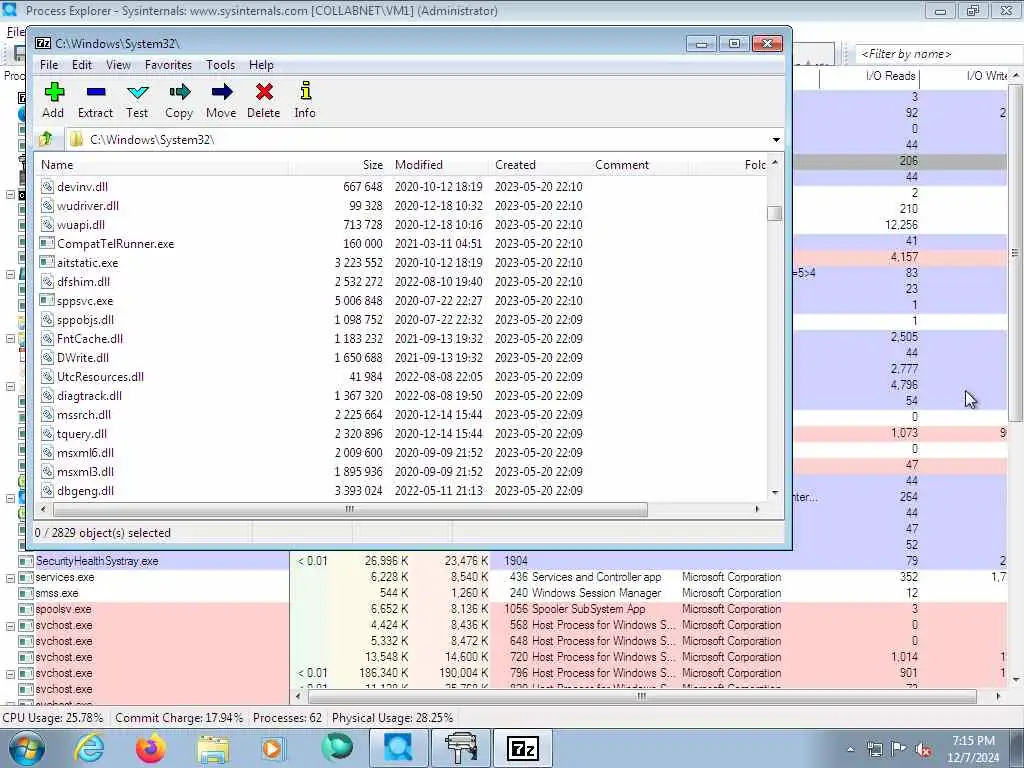Select tquery.dll in the file list
The width and height of the screenshot is (1024, 768).
tap(82, 433)
